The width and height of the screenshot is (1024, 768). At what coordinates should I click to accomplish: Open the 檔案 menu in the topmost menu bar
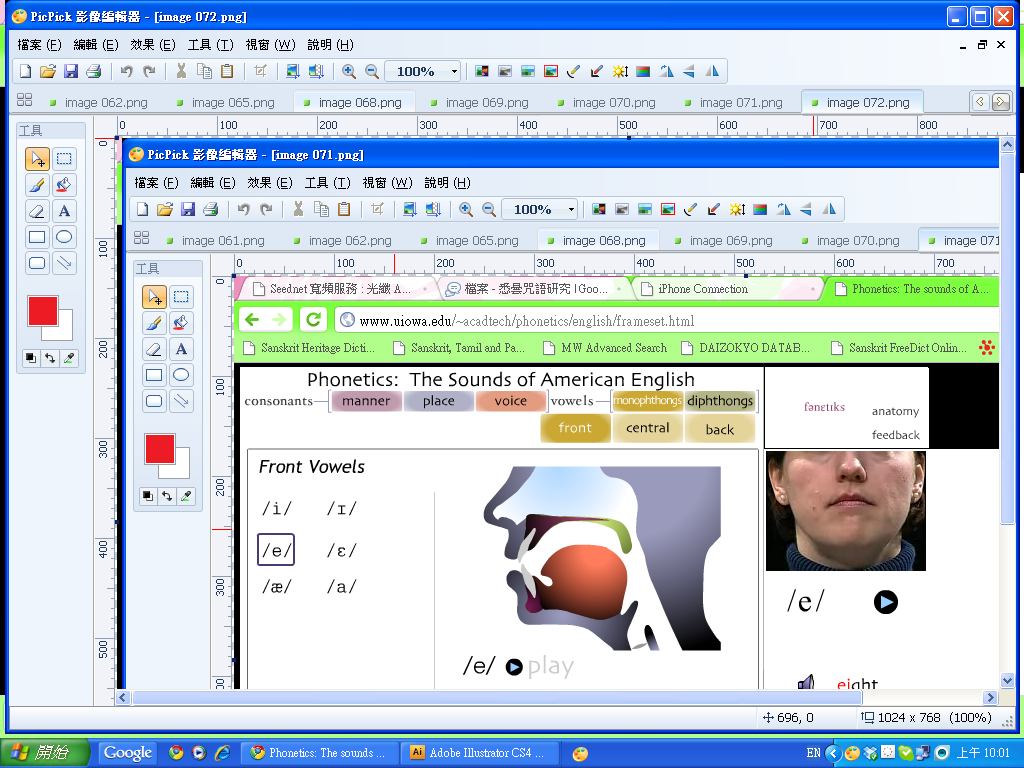tap(39, 45)
